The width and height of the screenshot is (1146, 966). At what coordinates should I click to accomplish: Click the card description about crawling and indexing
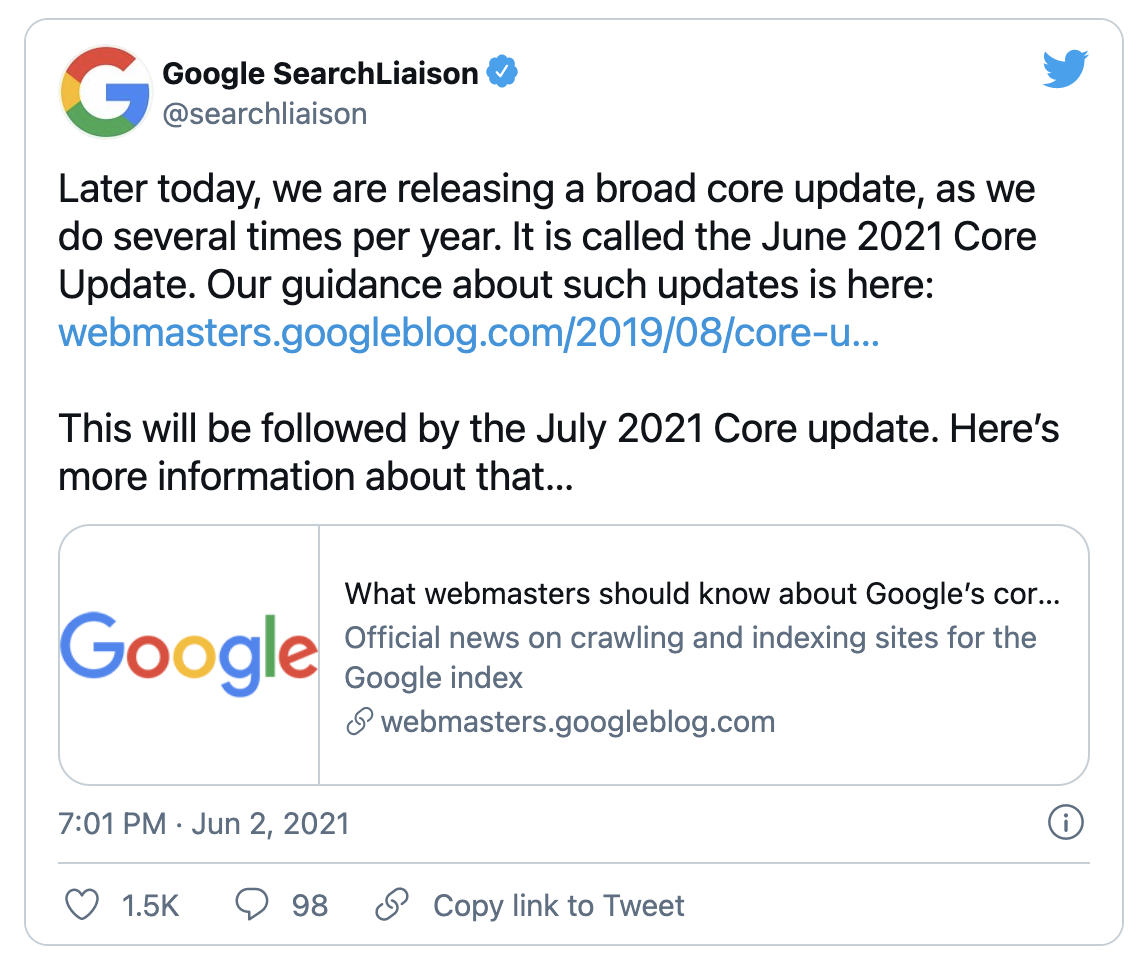690,657
